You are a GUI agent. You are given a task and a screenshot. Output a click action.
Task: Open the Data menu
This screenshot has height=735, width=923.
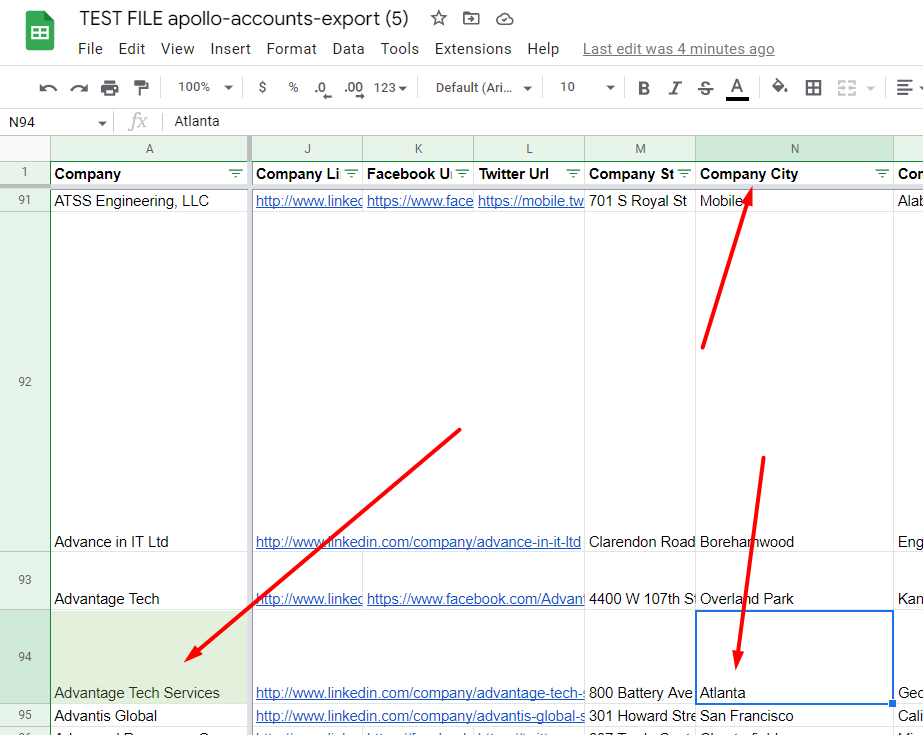348,48
